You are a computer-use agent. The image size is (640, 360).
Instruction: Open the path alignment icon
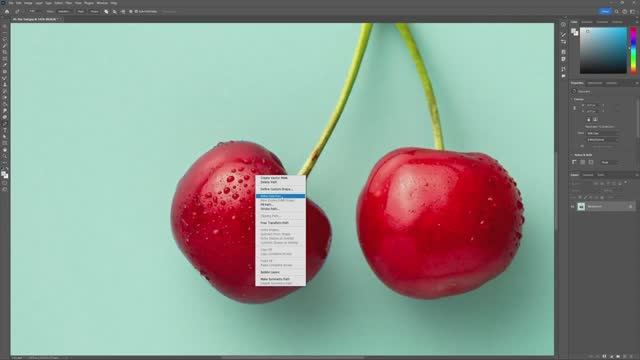click(115, 11)
